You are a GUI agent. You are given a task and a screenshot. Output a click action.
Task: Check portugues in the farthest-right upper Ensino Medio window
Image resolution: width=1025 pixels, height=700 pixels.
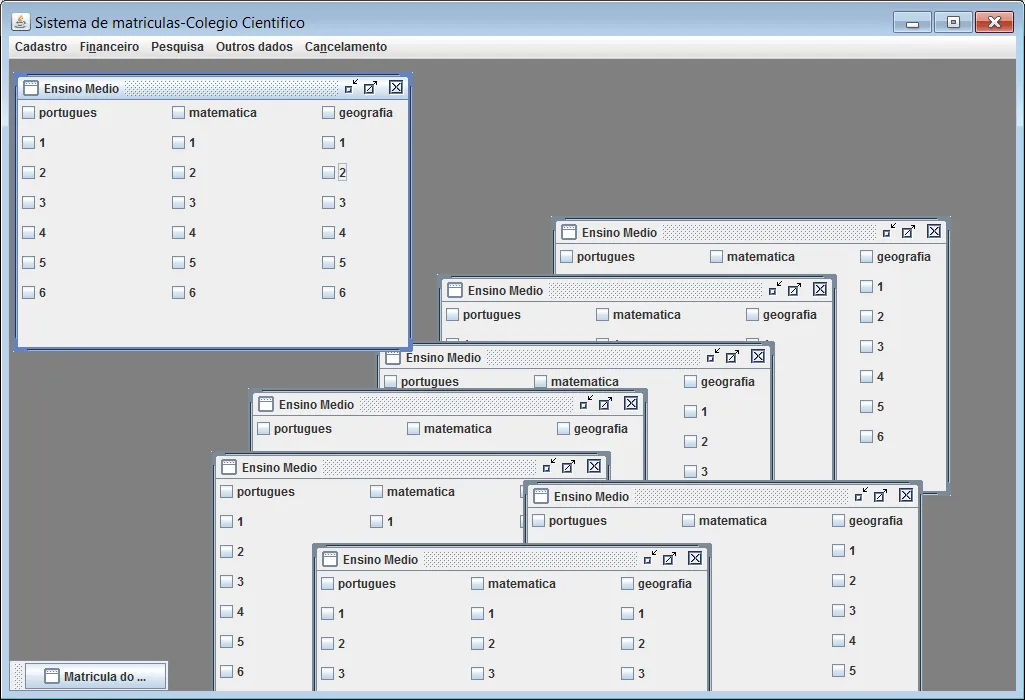597,257
